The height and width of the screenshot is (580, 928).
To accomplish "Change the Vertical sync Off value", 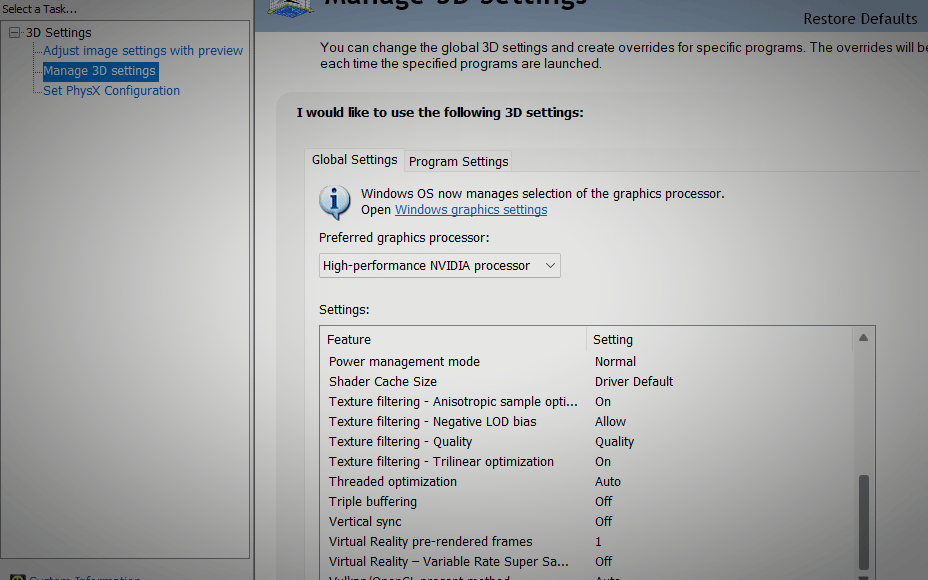I will (x=604, y=522).
